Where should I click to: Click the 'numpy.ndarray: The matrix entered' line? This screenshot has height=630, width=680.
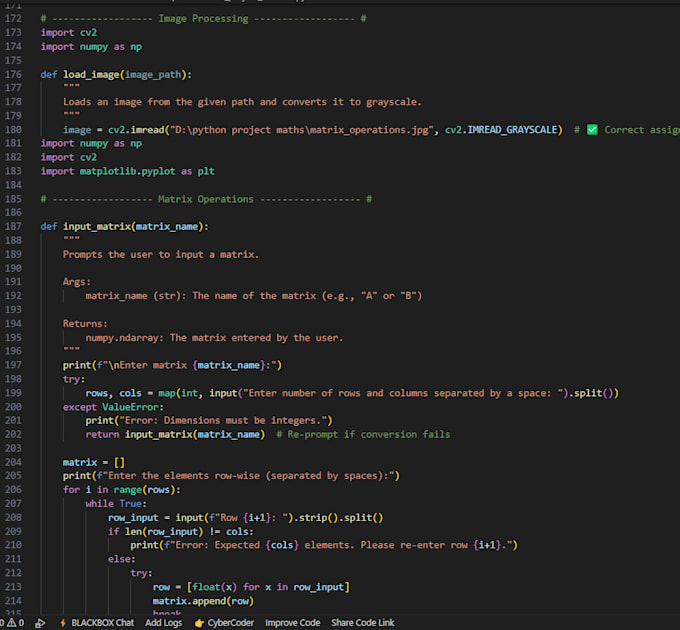214,338
